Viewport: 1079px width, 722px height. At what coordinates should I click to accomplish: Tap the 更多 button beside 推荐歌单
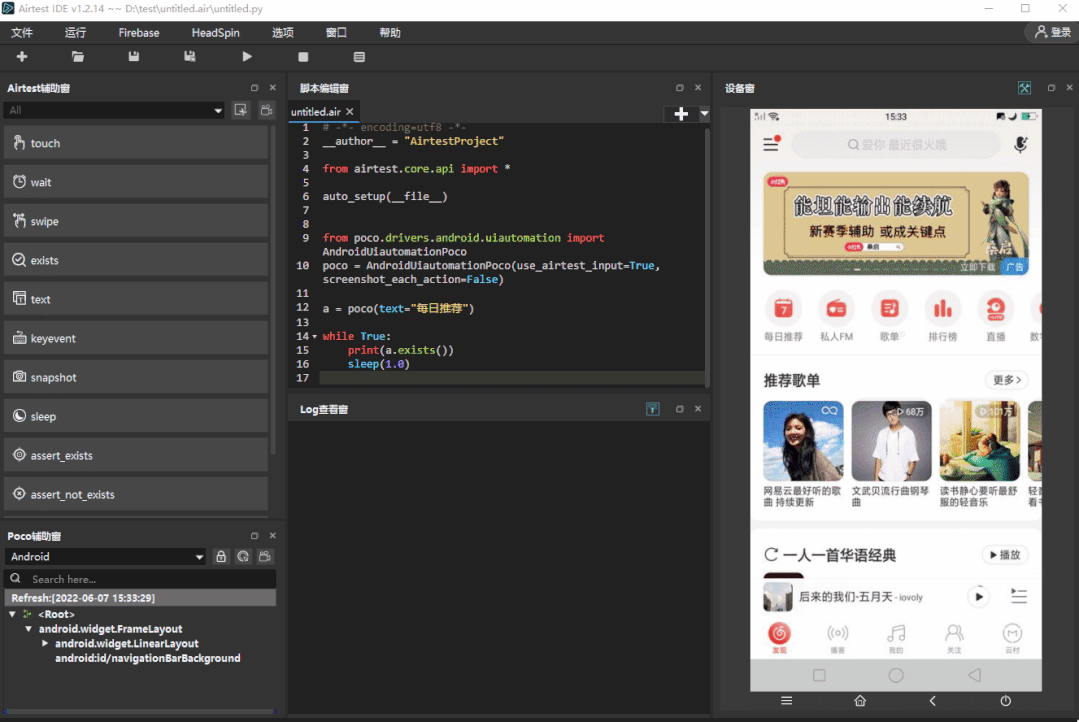click(1006, 380)
